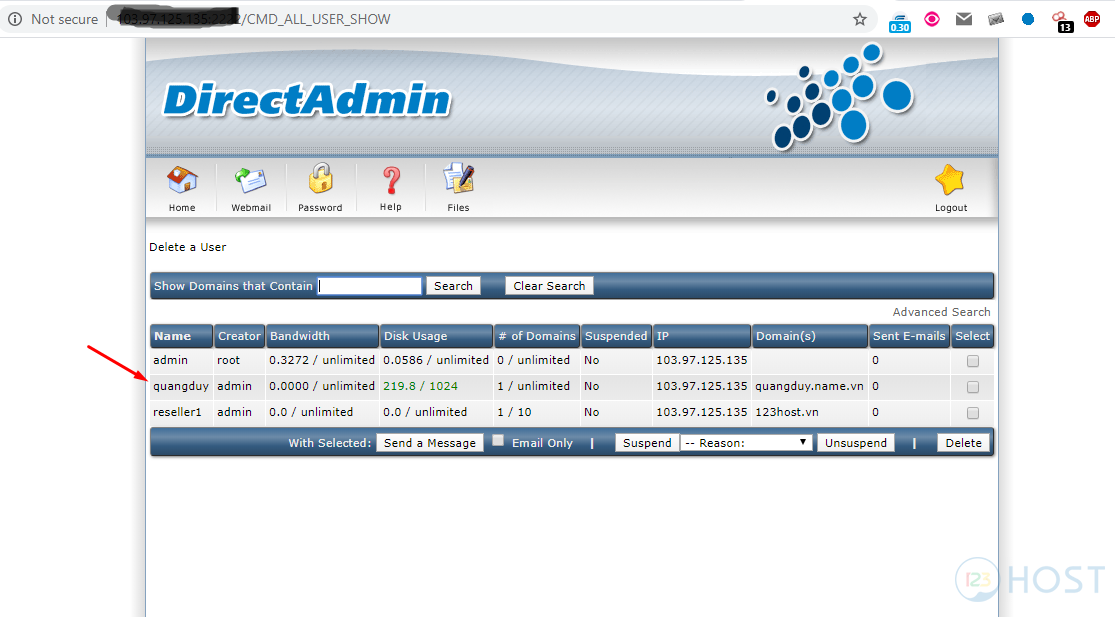Bookmark page with the star icon

point(860,19)
